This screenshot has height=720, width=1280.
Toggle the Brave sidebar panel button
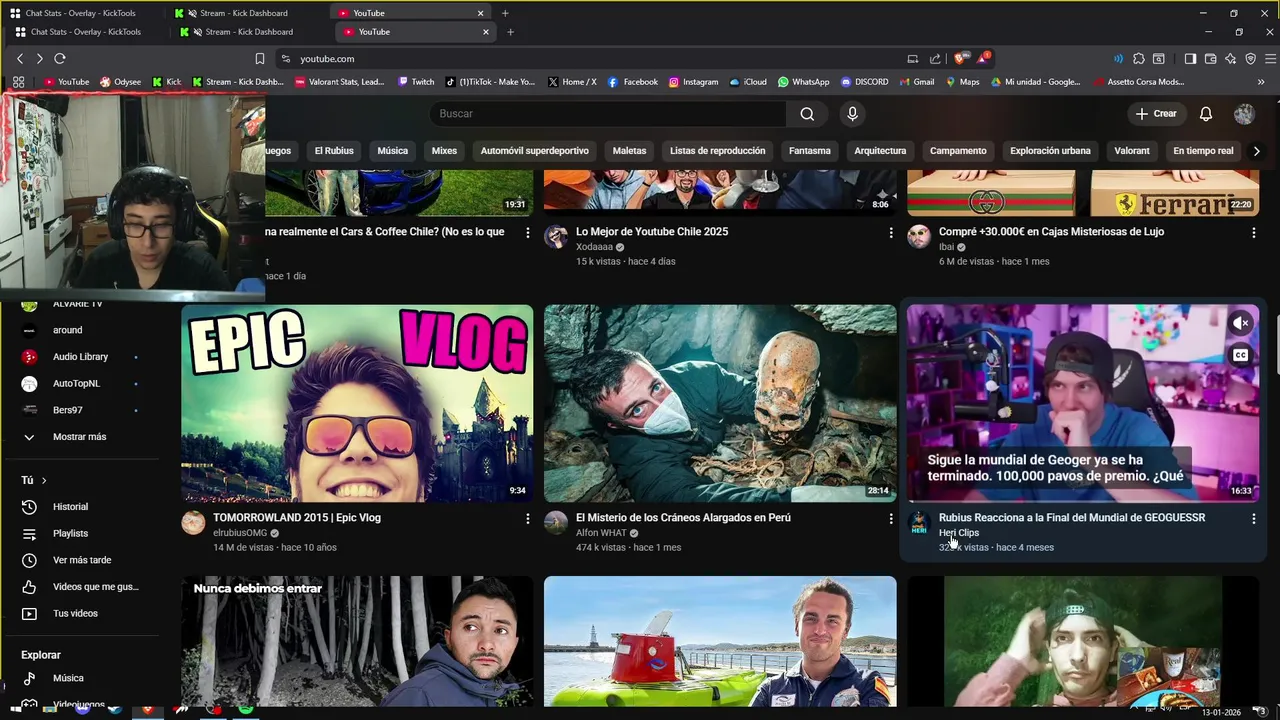1191,59
